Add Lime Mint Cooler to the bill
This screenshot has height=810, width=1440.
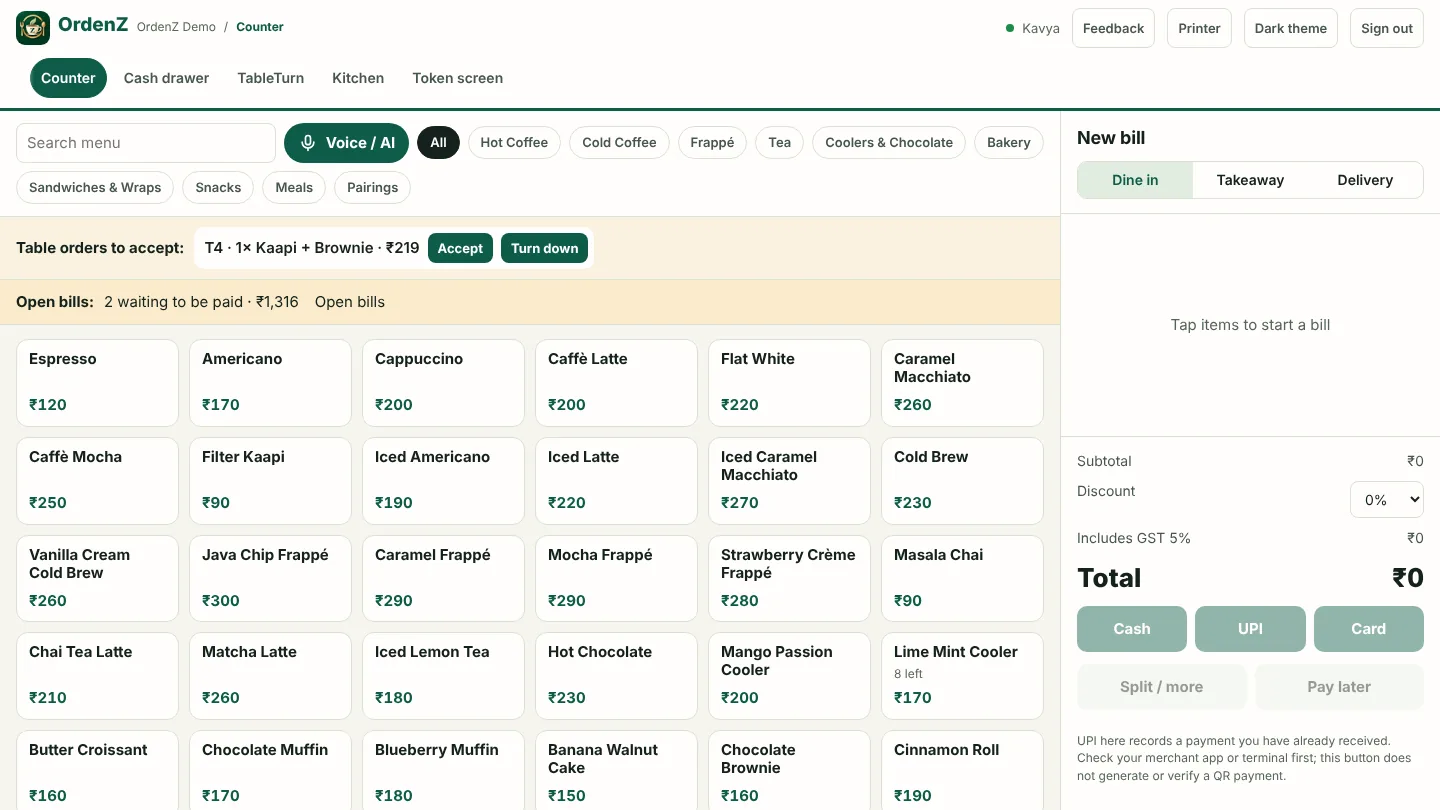click(962, 676)
